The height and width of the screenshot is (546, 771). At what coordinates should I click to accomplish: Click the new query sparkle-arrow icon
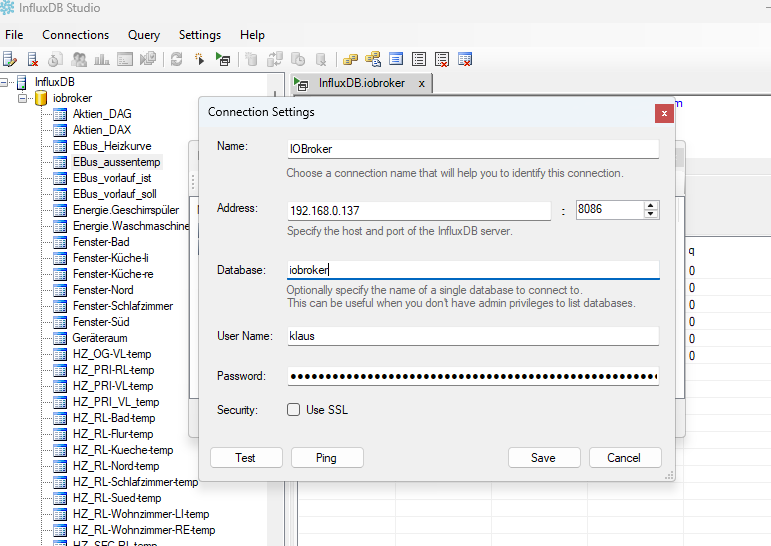tap(200, 60)
